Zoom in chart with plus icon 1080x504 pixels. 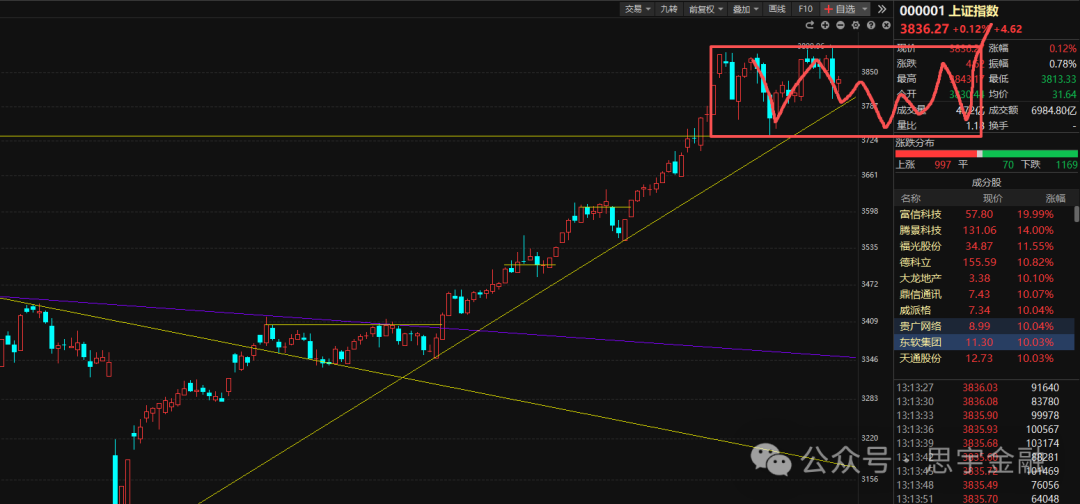pos(825,25)
